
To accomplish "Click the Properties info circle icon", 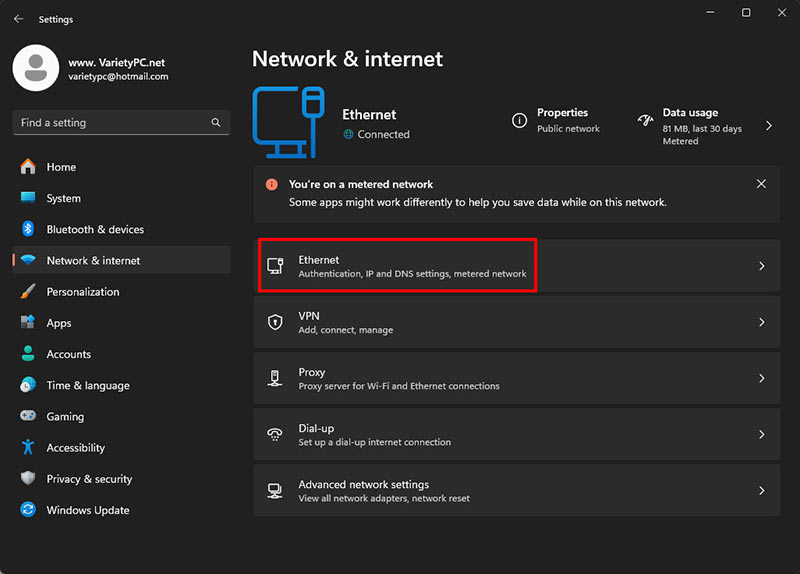I will click(x=519, y=121).
